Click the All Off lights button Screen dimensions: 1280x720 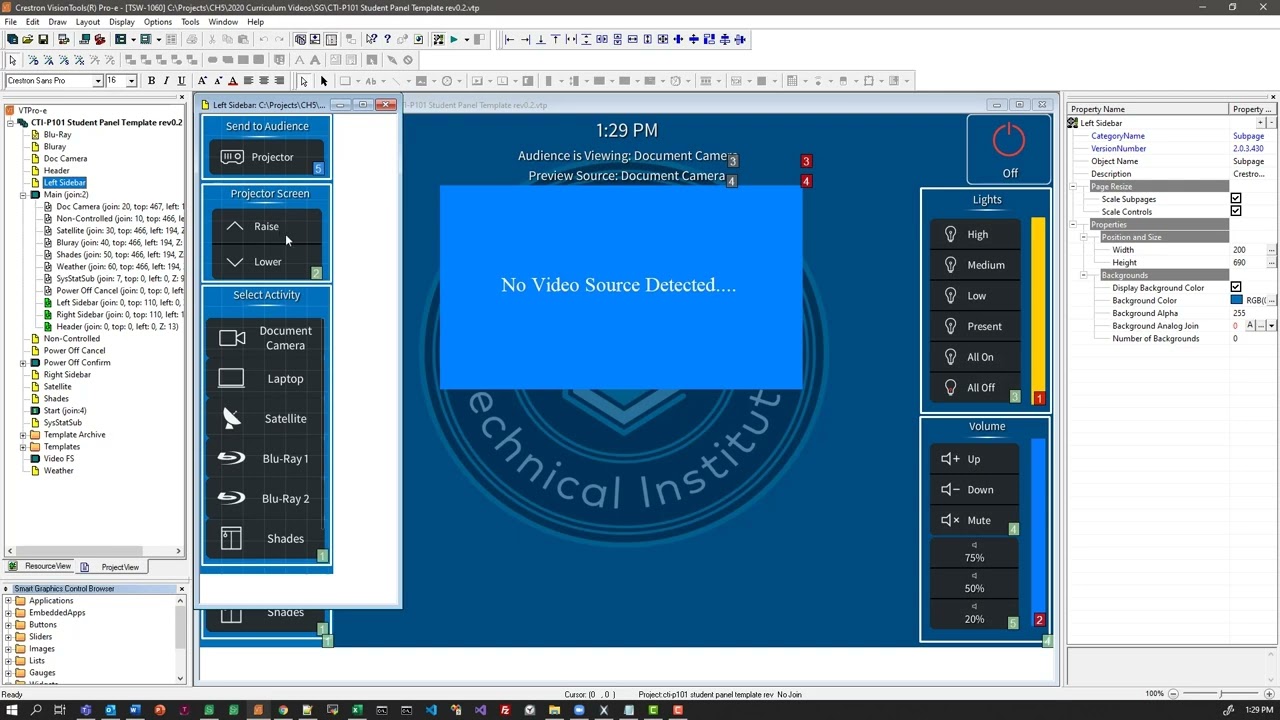[x=974, y=387]
